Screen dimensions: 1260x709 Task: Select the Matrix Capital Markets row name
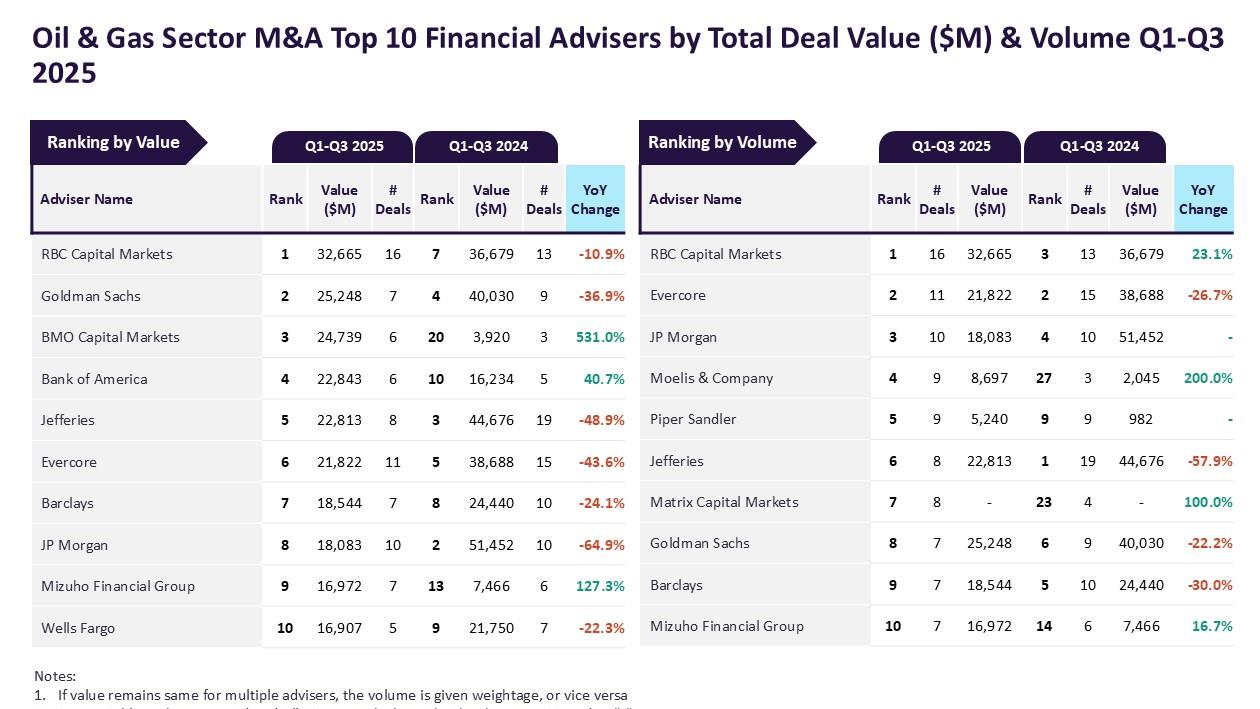tap(724, 502)
